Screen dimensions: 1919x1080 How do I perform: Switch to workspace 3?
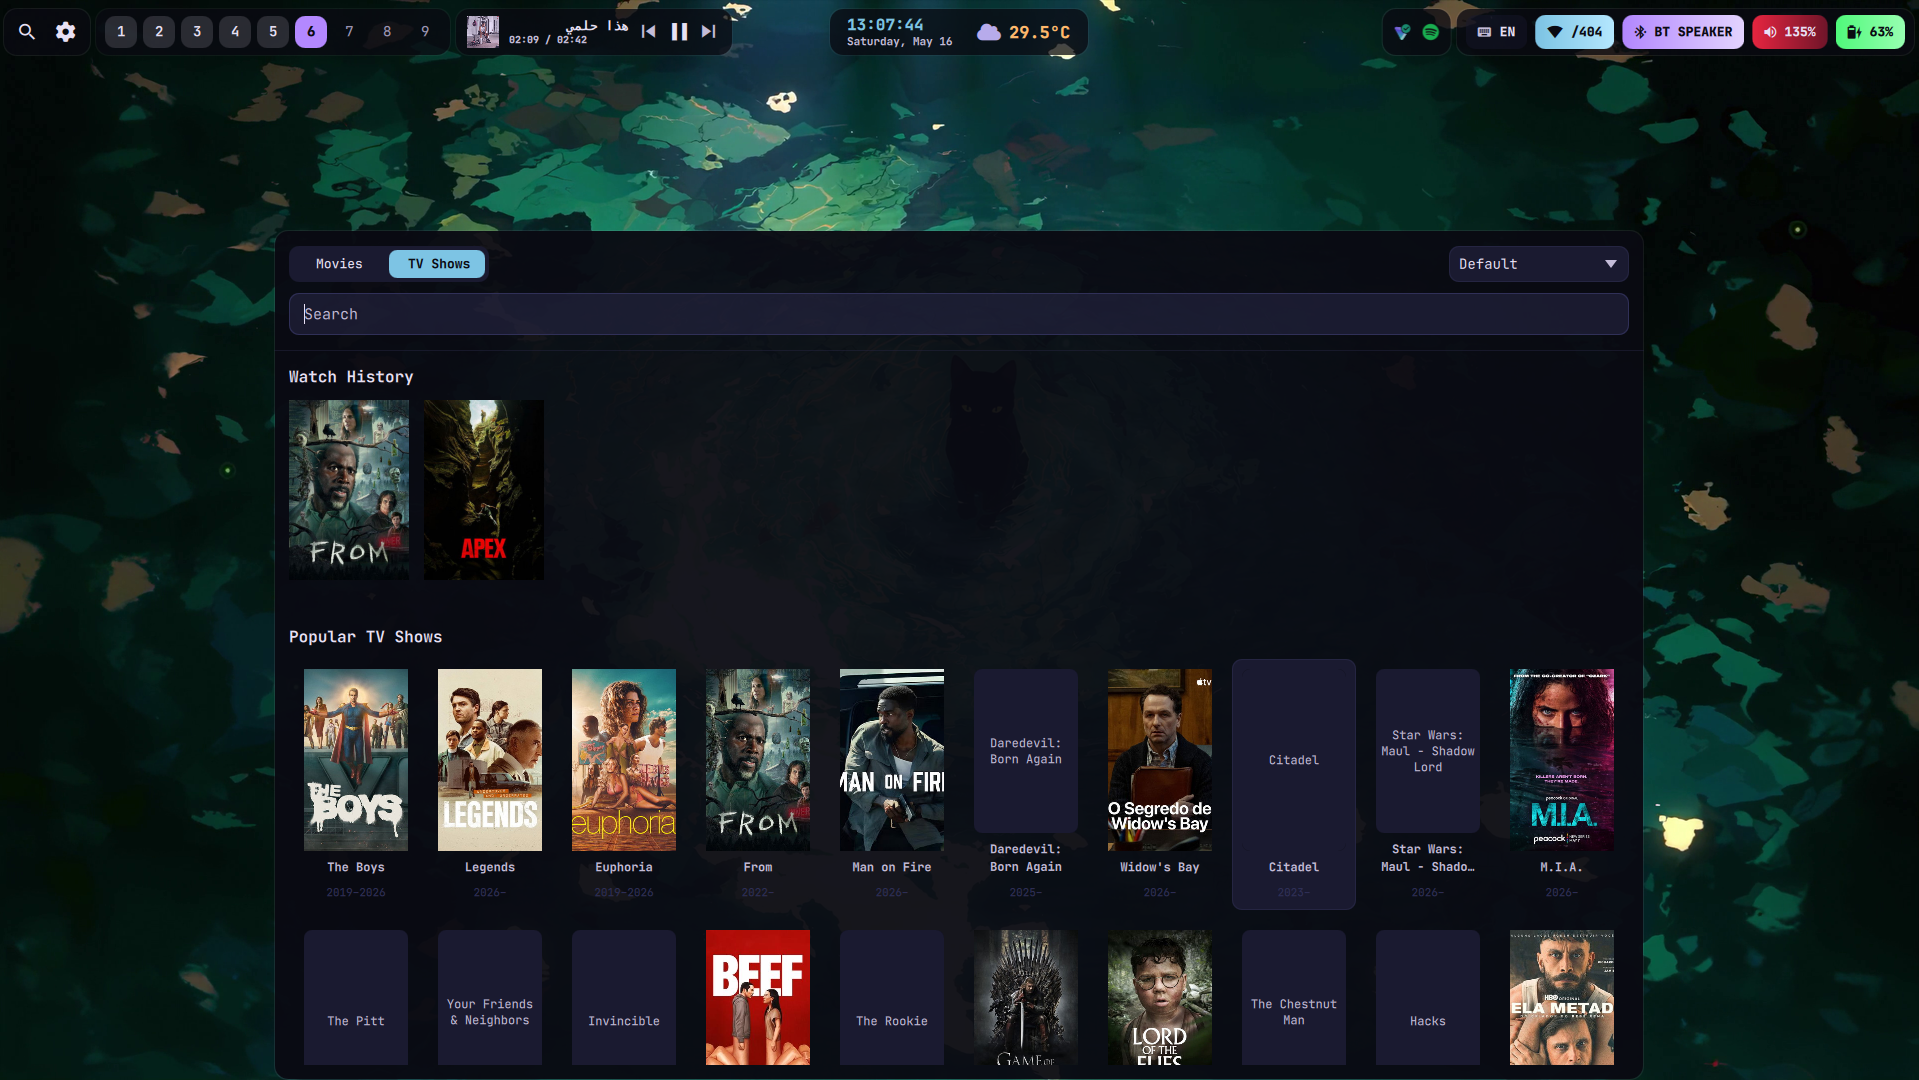[x=197, y=32]
